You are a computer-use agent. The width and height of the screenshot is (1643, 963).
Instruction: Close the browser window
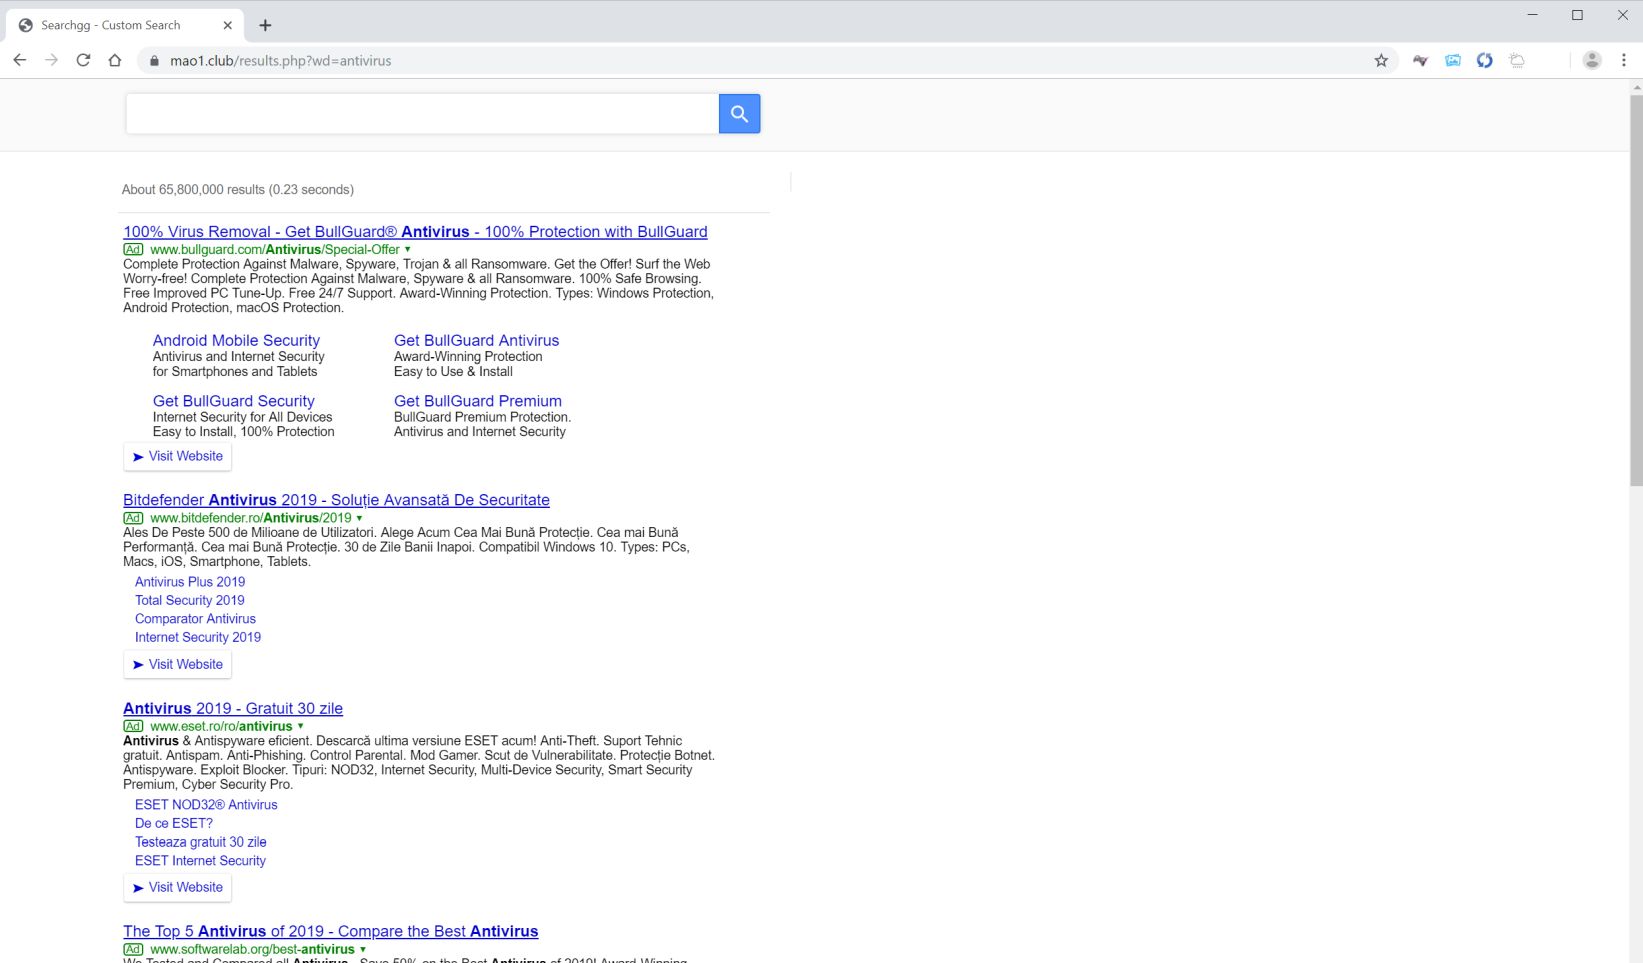1622,15
